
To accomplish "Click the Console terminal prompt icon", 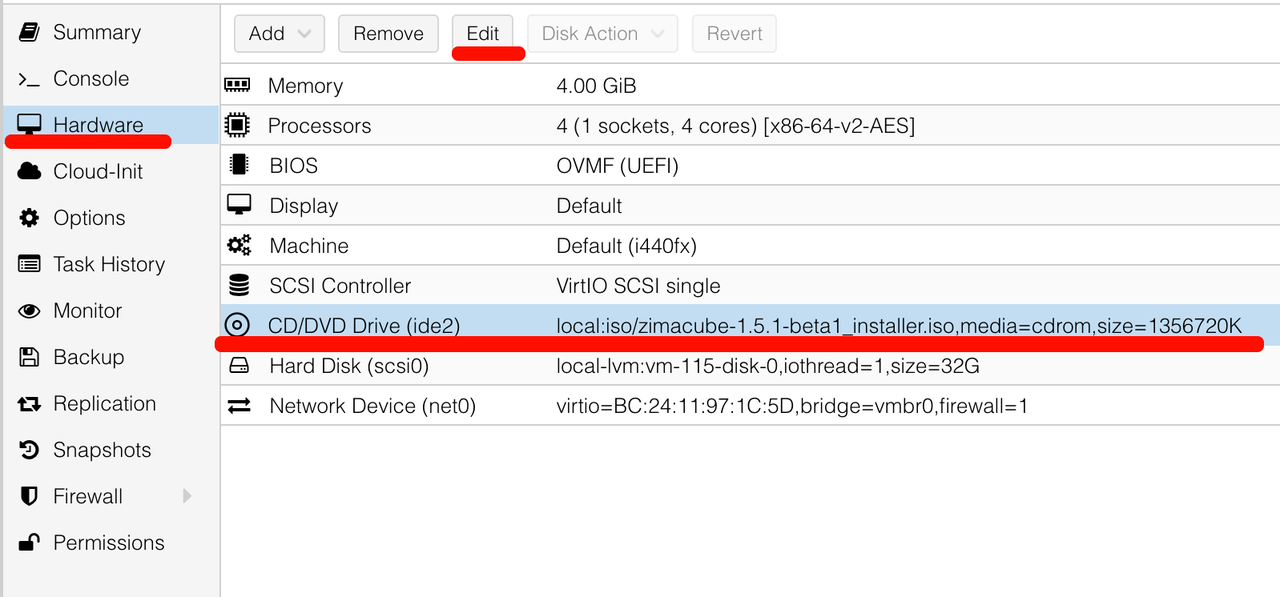I will pyautogui.click(x=29, y=79).
